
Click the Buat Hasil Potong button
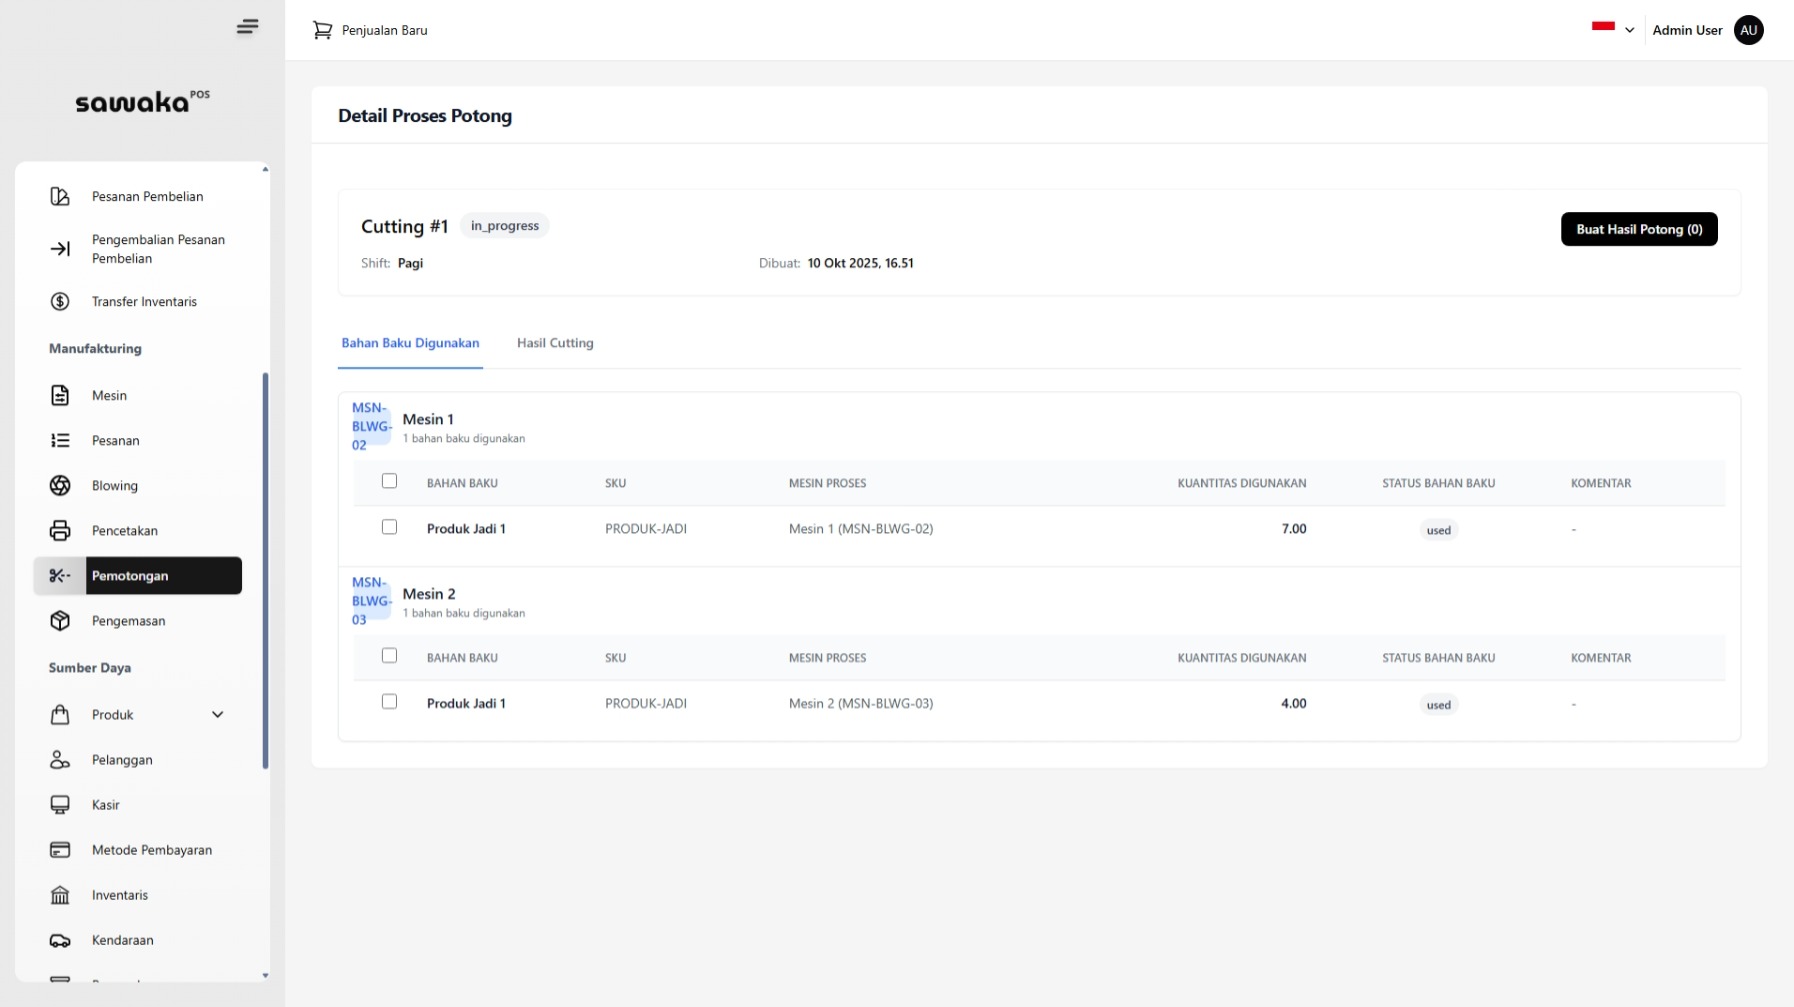(1638, 229)
